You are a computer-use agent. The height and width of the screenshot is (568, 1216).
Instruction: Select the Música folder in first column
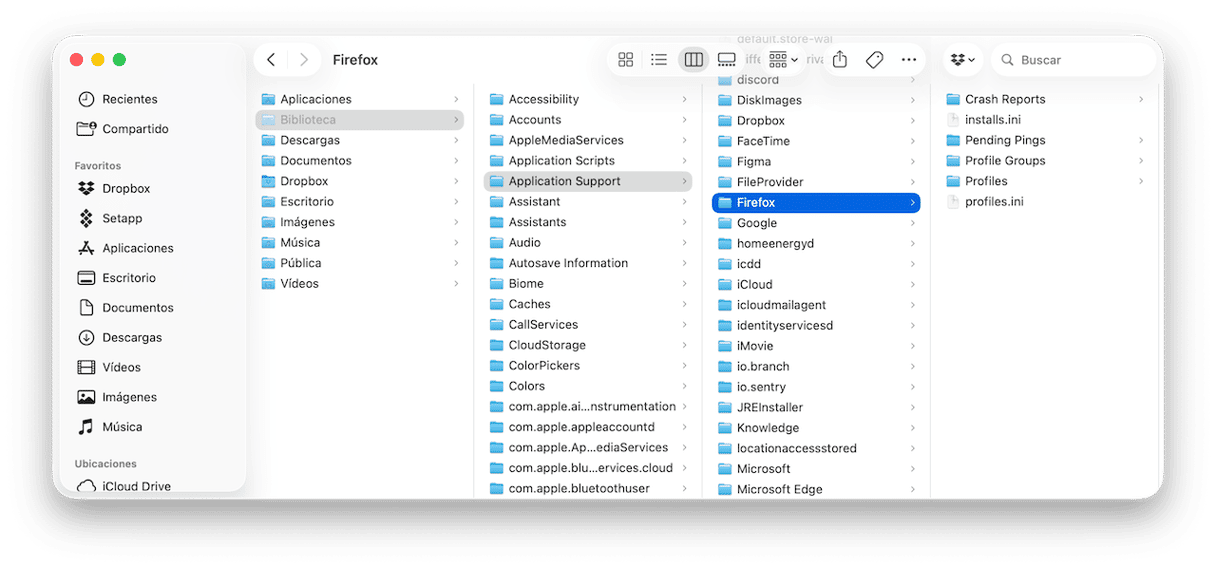[x=360, y=243]
